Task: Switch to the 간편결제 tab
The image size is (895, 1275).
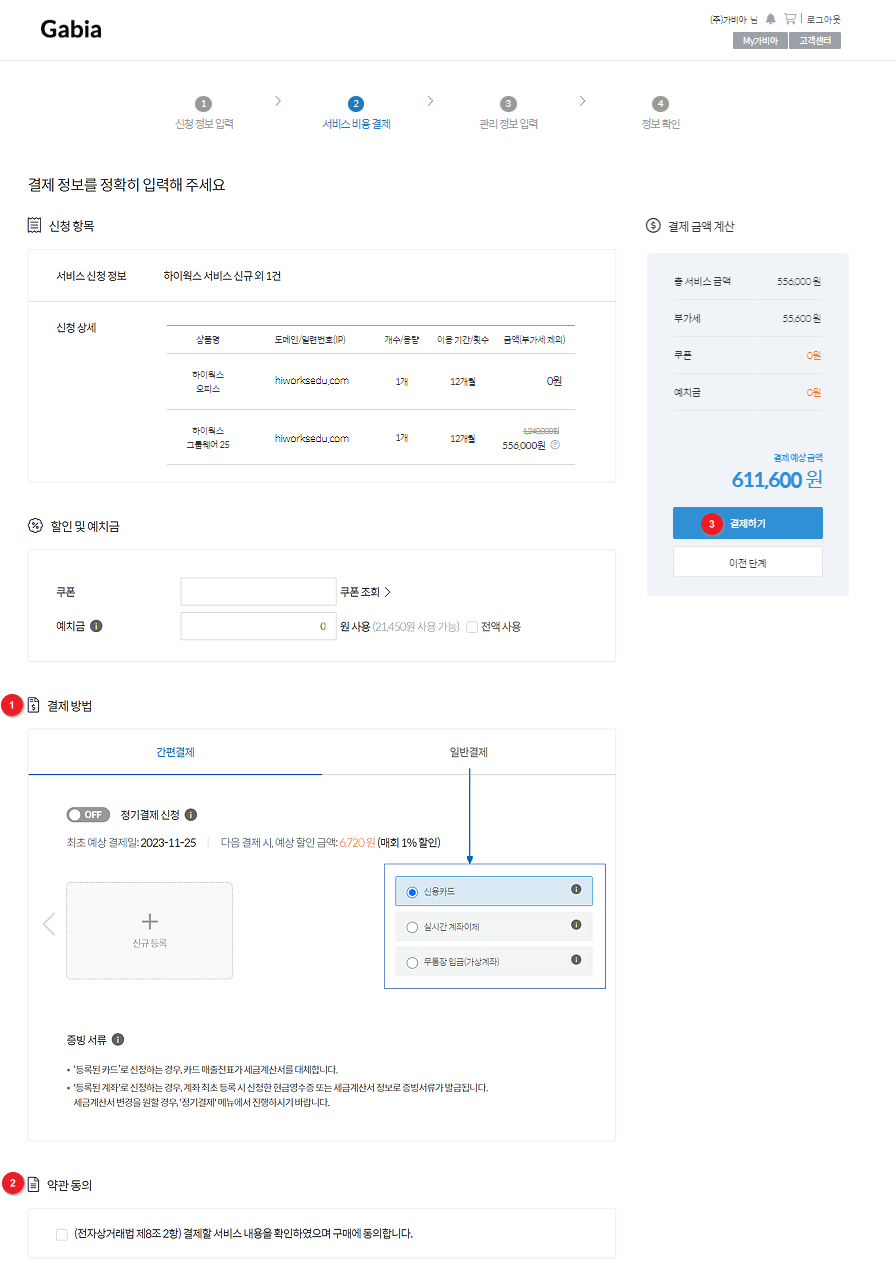Action: click(175, 752)
